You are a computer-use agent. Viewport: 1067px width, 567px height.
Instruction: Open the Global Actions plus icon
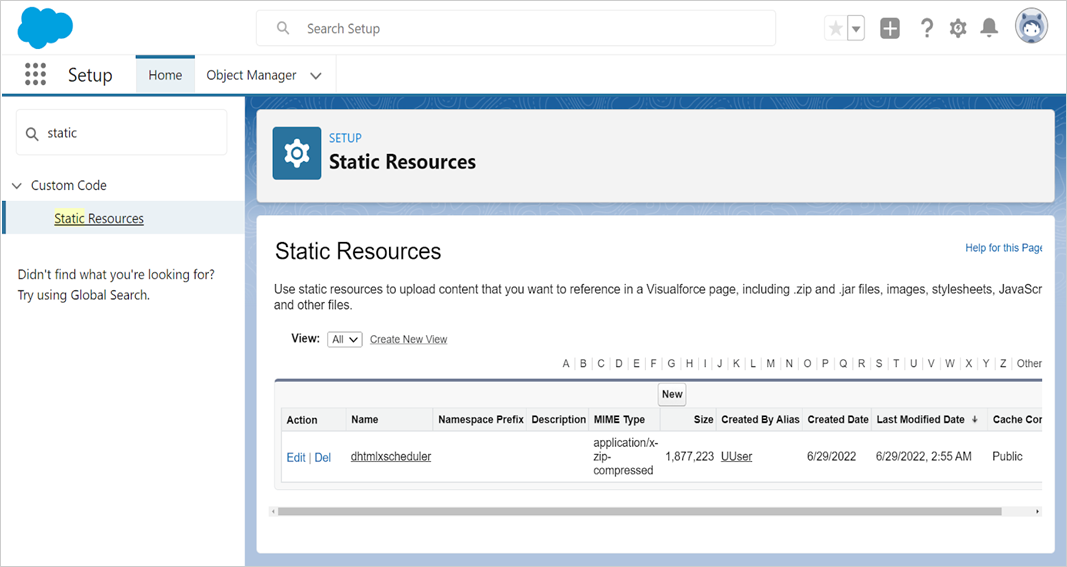click(890, 29)
